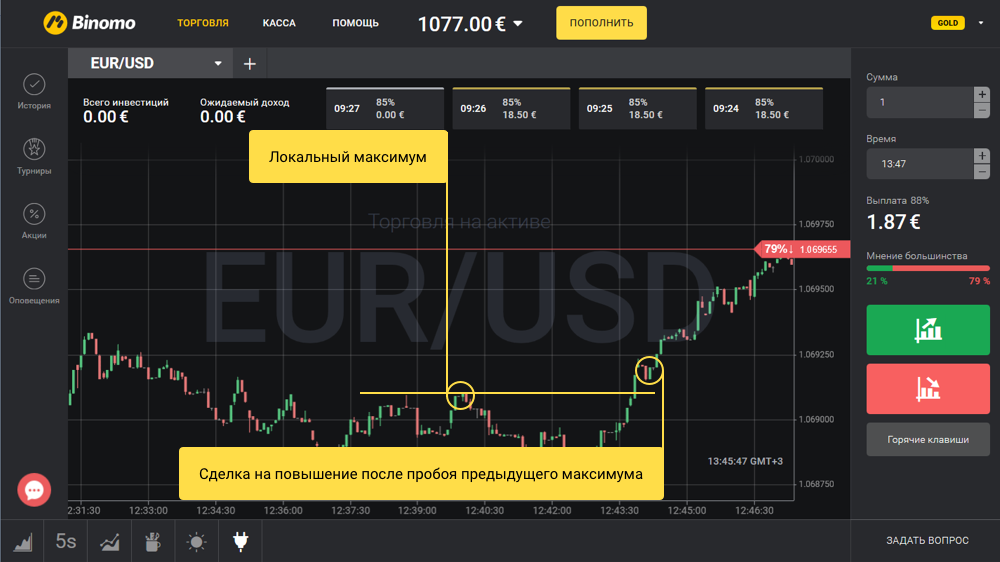Open the GOLD account status dropdown arrow
The height and width of the screenshot is (562, 1000).
point(981,22)
